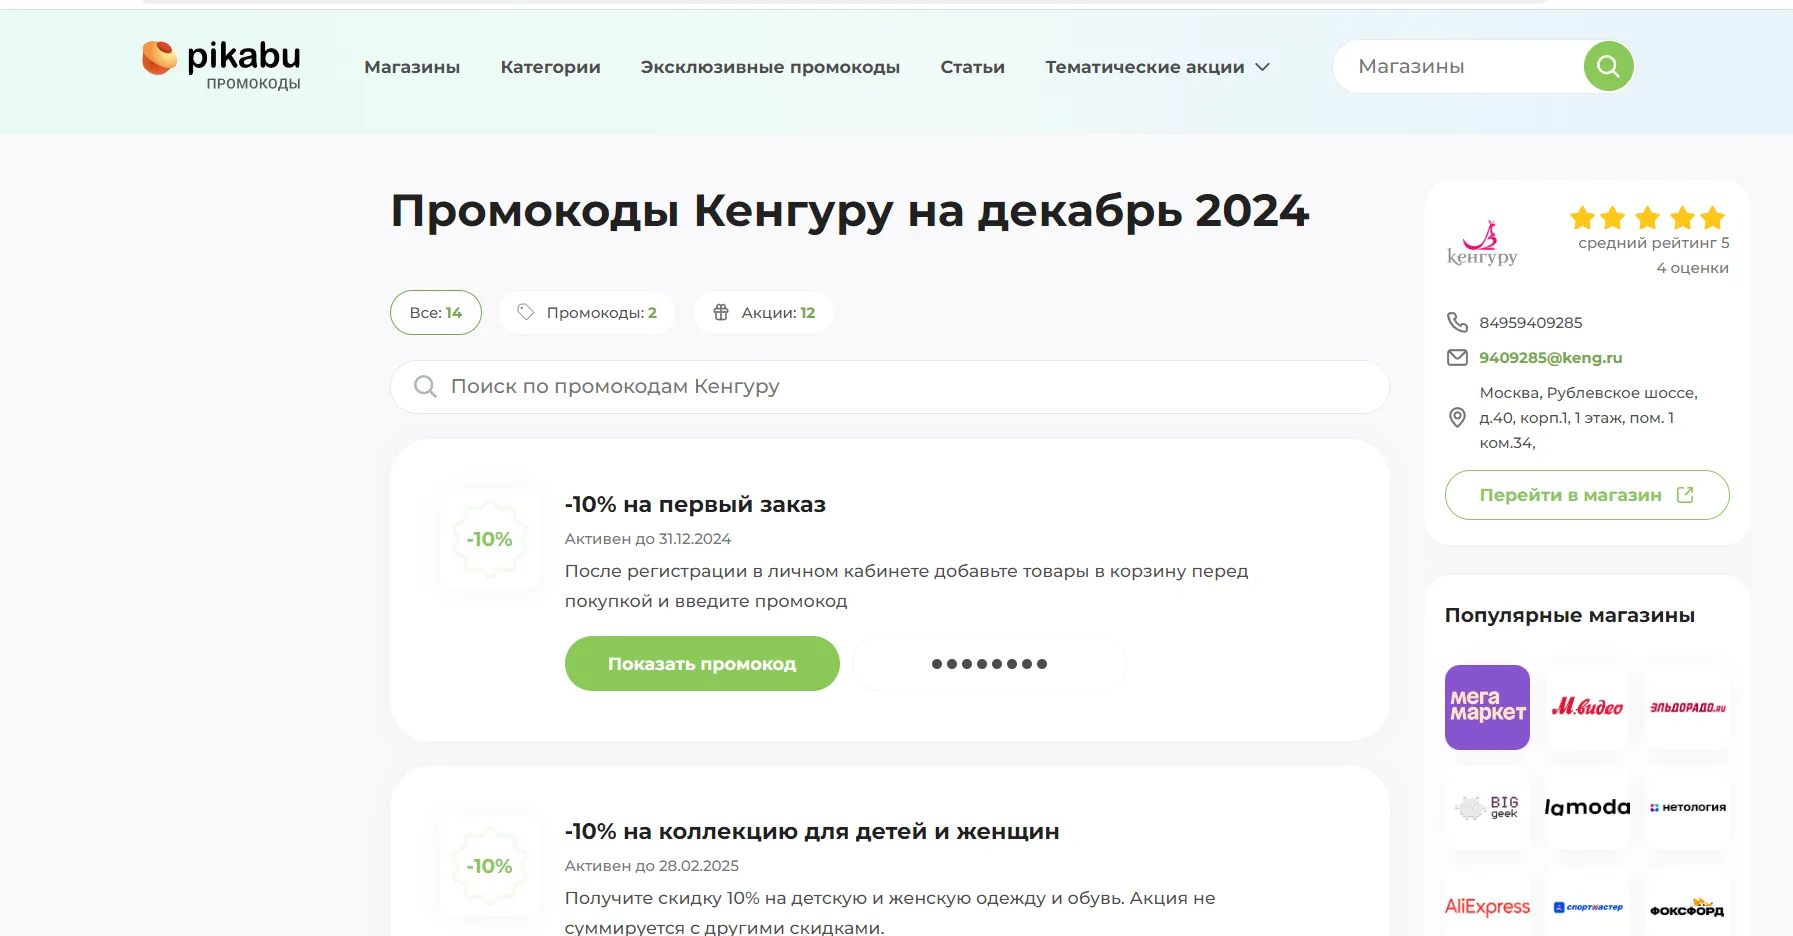1793x936 pixels.
Task: Click the location pin icon beside the address
Action: [x=1457, y=418]
